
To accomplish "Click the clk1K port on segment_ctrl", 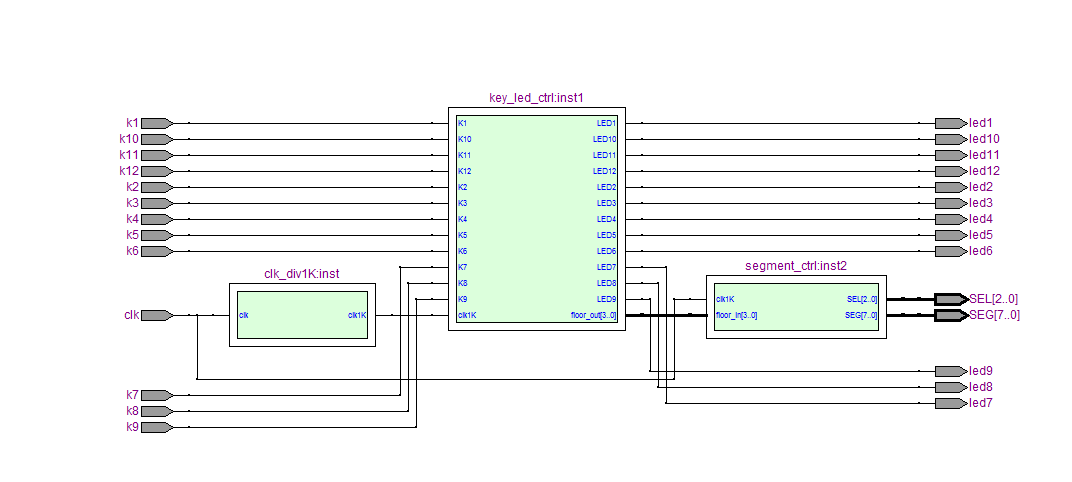I will [x=725, y=299].
